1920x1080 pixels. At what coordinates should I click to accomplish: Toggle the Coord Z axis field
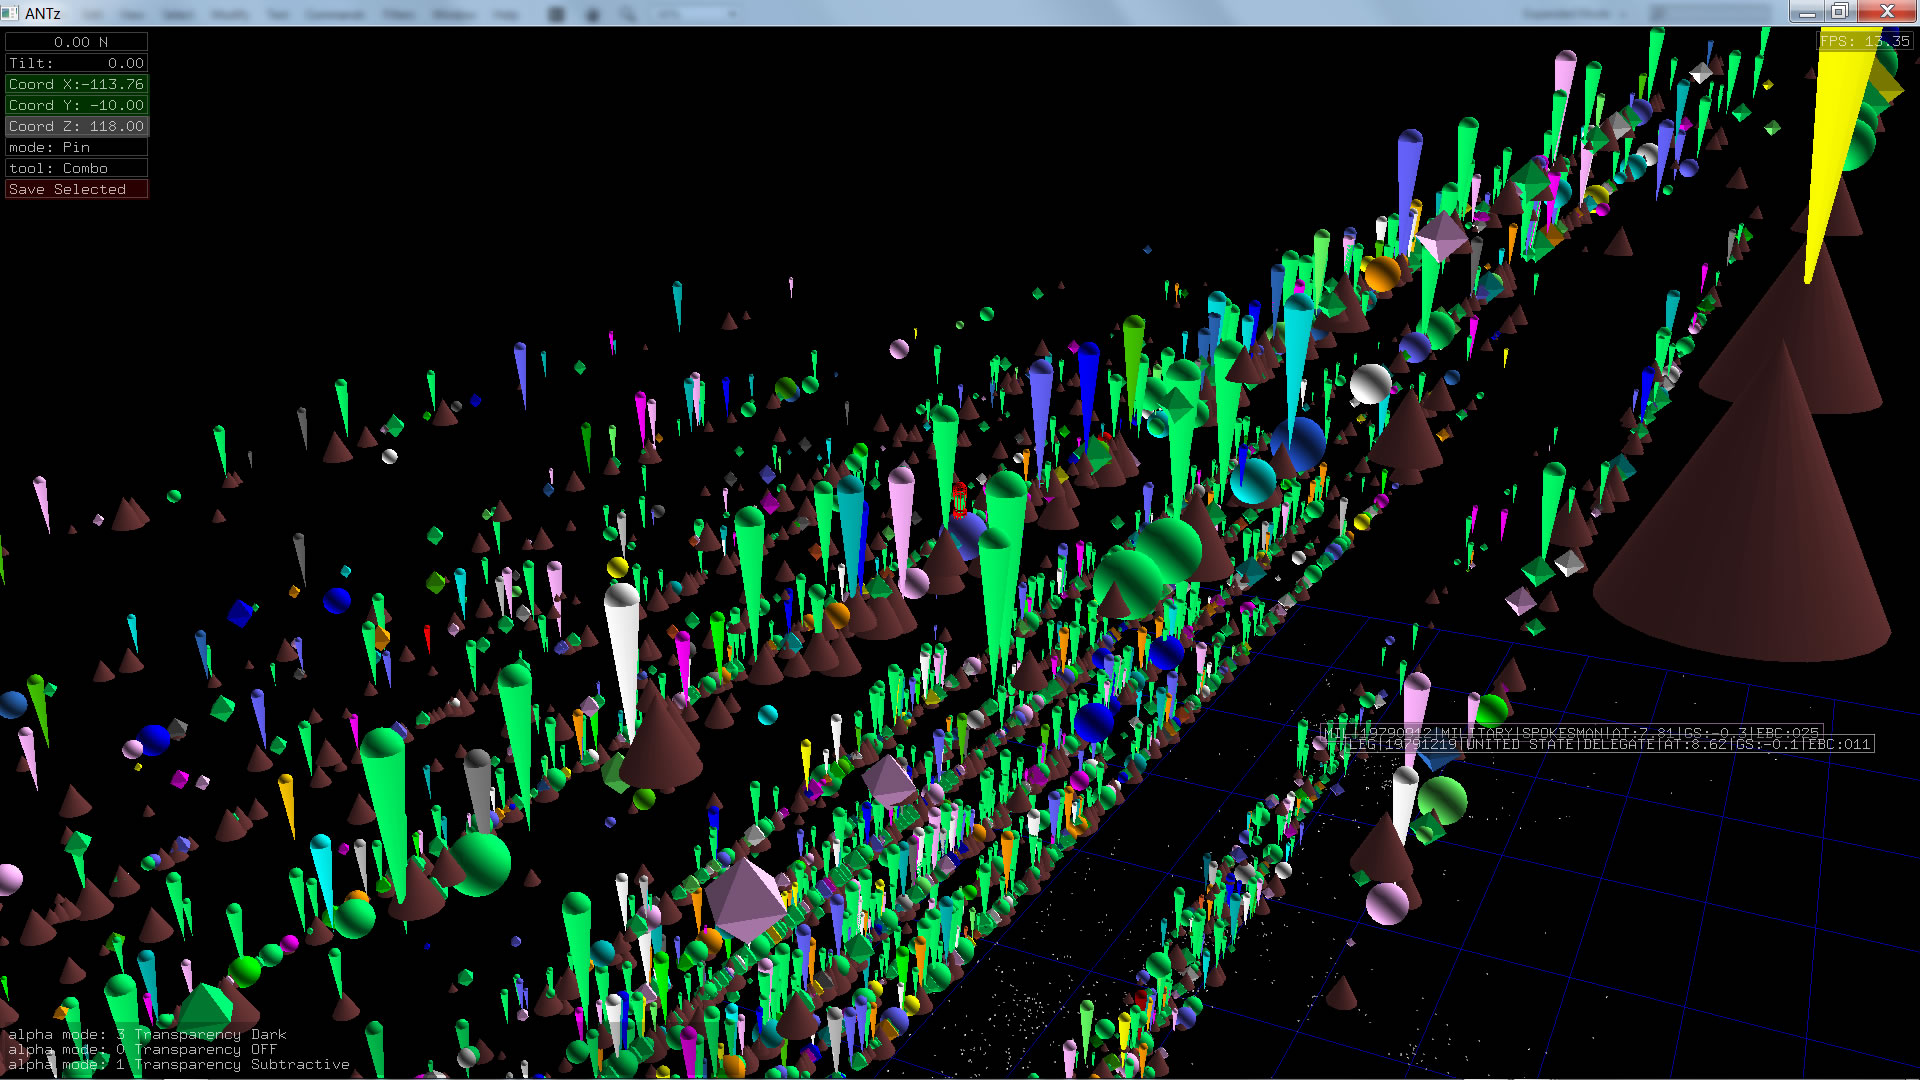tap(76, 126)
